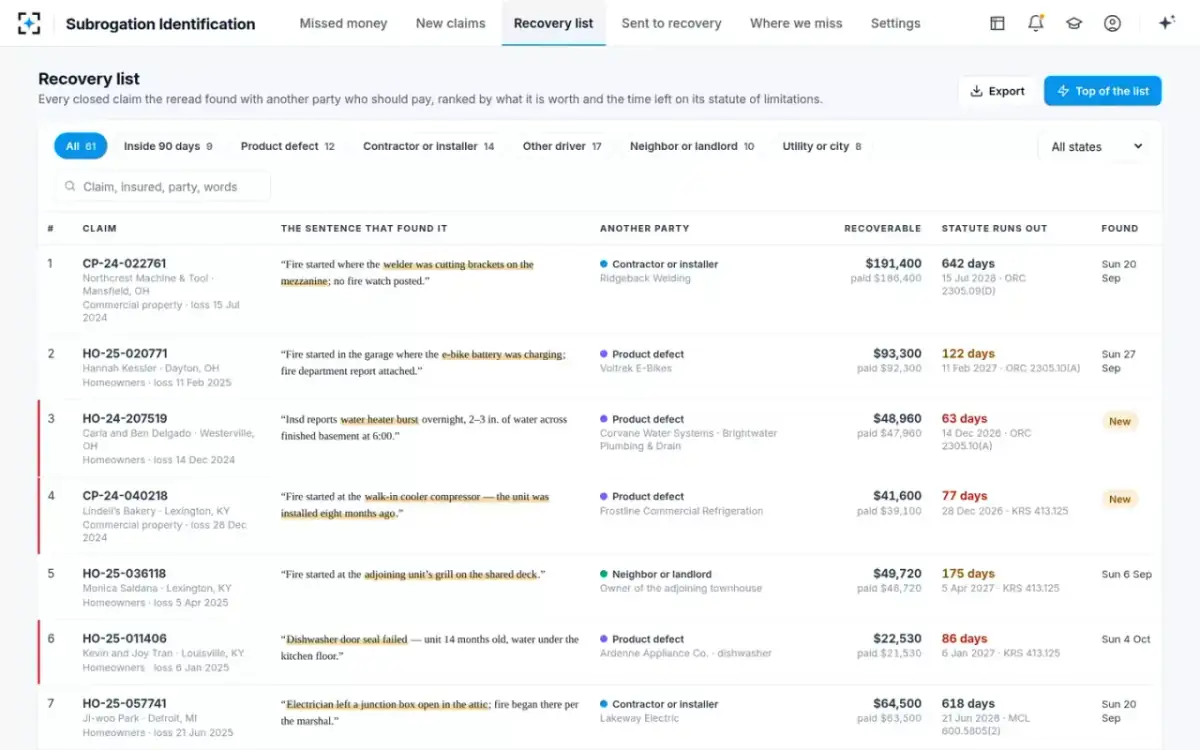Open claim CP-24-040218
Viewport: 1200px width, 750px height.
pos(125,496)
